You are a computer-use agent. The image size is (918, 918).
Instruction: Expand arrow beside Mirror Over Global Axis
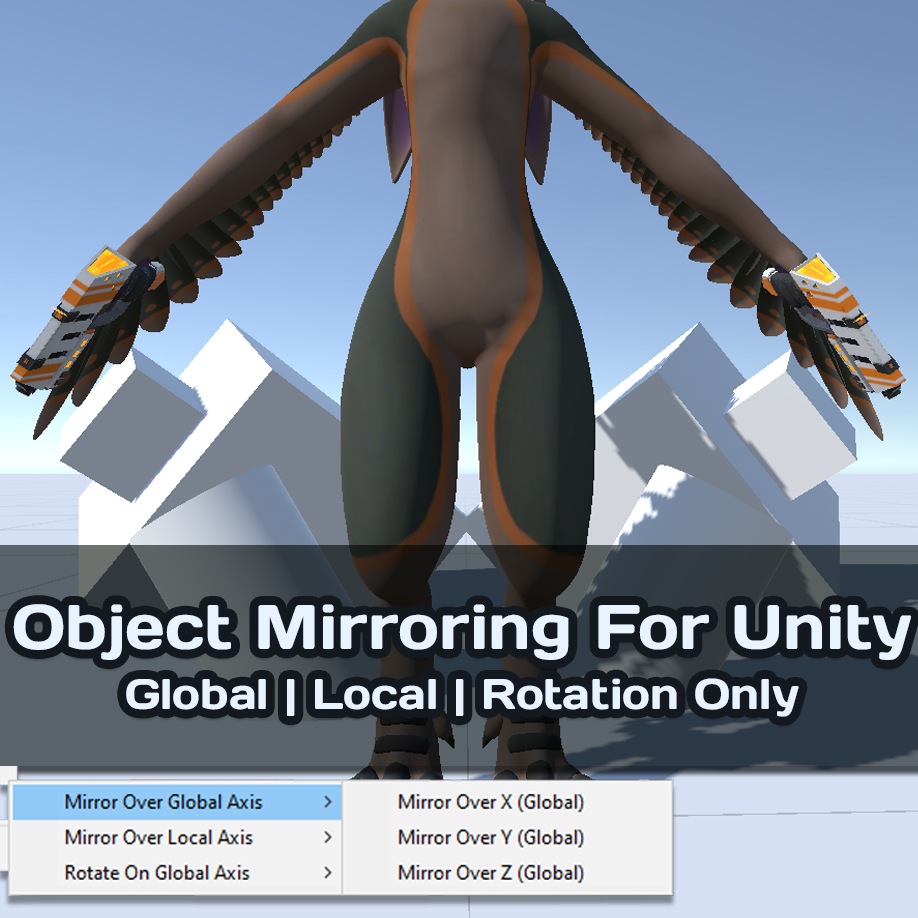click(x=328, y=801)
